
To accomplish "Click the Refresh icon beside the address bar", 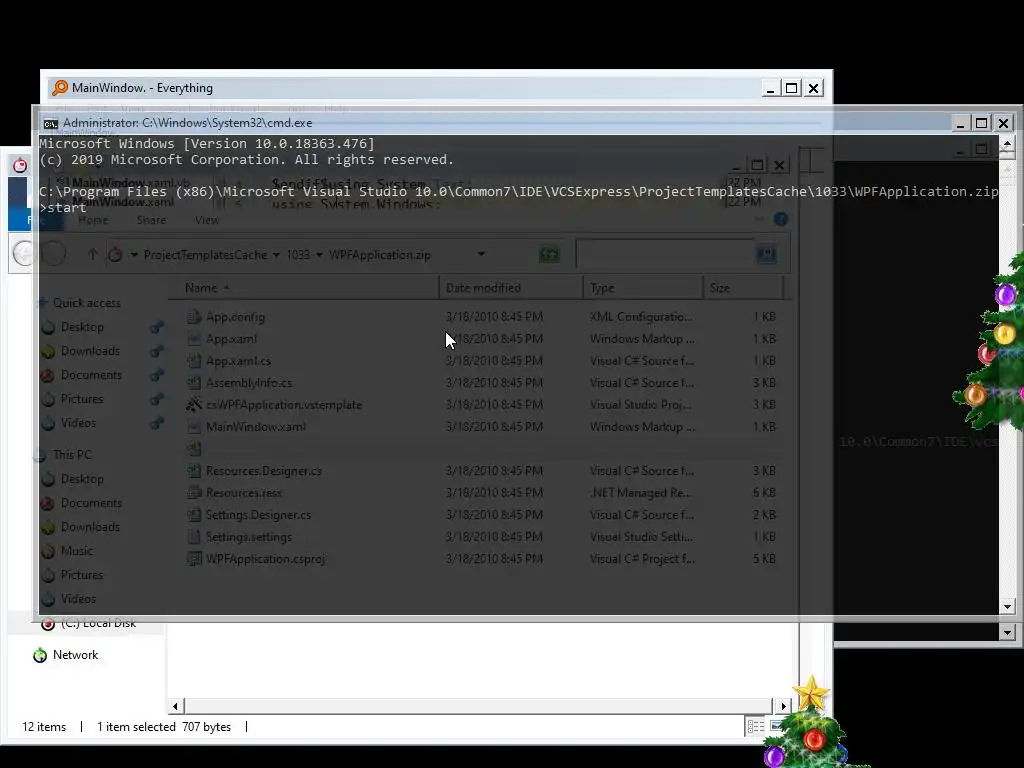I will pos(550,255).
